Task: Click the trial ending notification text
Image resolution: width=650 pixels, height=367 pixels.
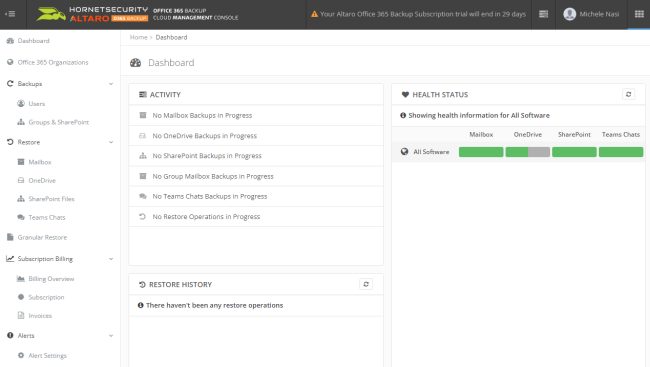Action: coord(423,14)
